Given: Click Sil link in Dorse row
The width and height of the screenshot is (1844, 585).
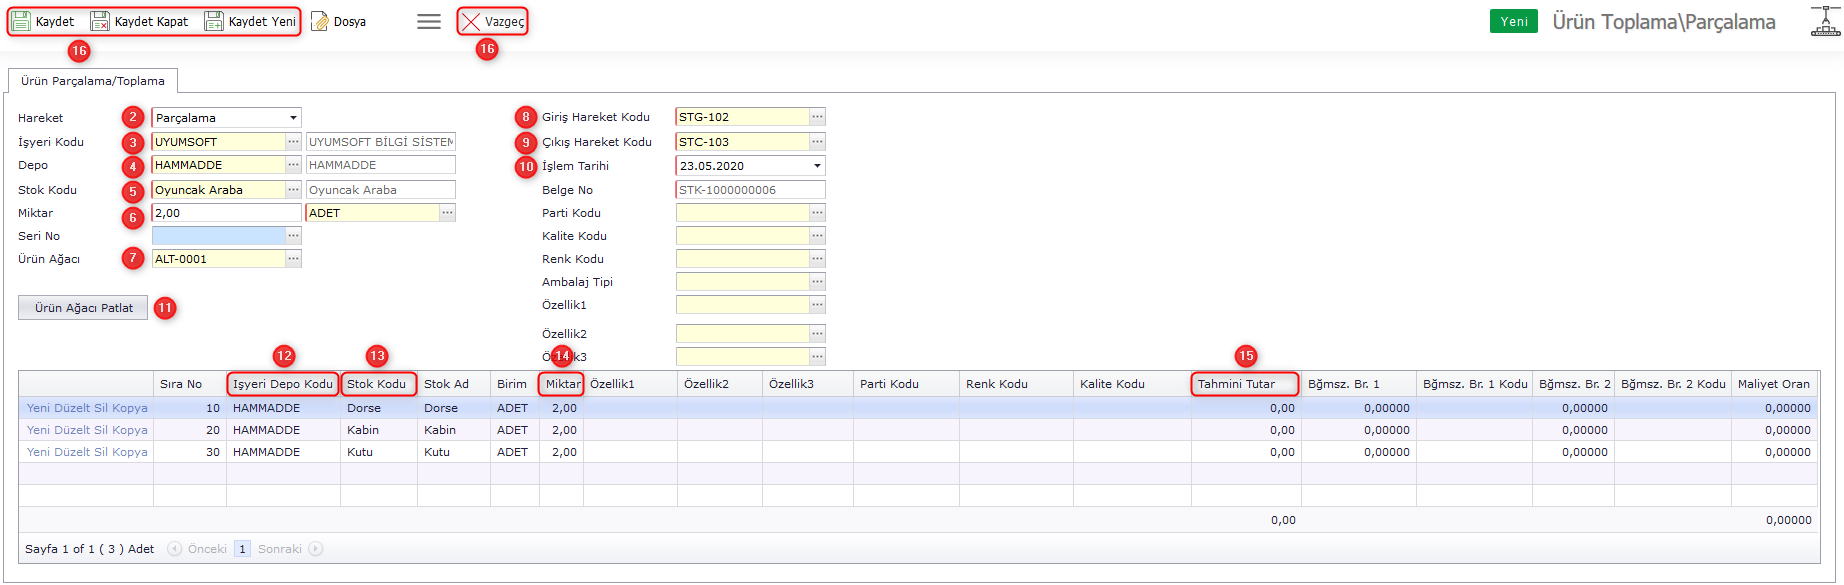Looking at the screenshot, I should [x=101, y=408].
